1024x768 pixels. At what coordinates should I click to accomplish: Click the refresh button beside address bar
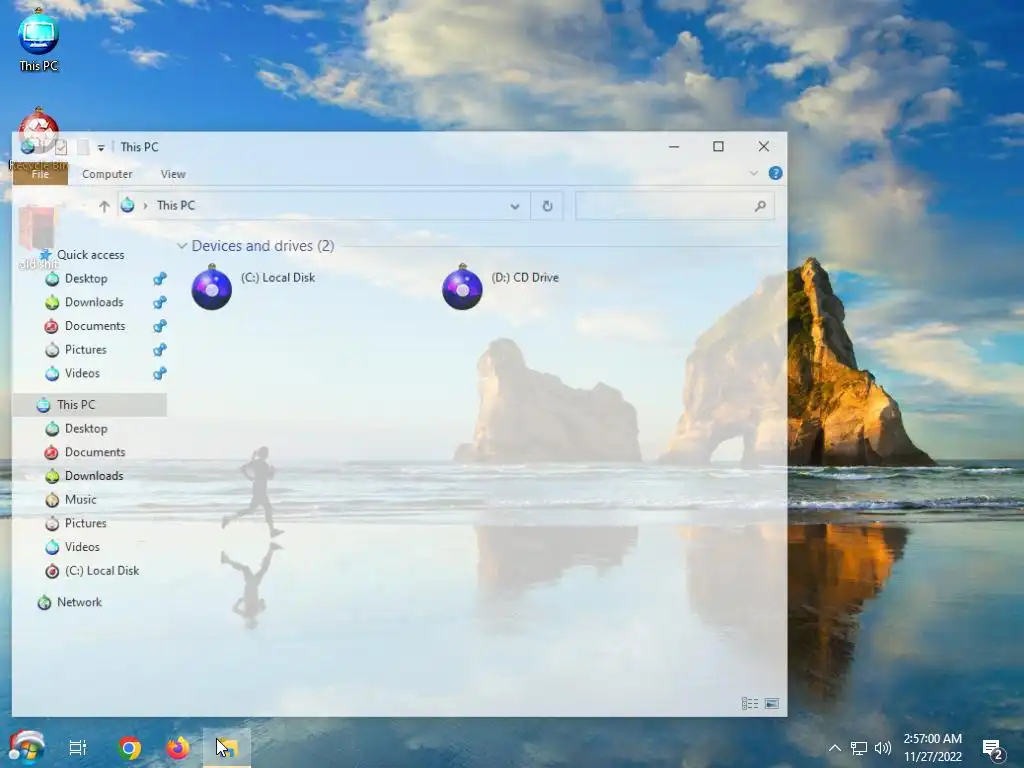click(x=547, y=206)
